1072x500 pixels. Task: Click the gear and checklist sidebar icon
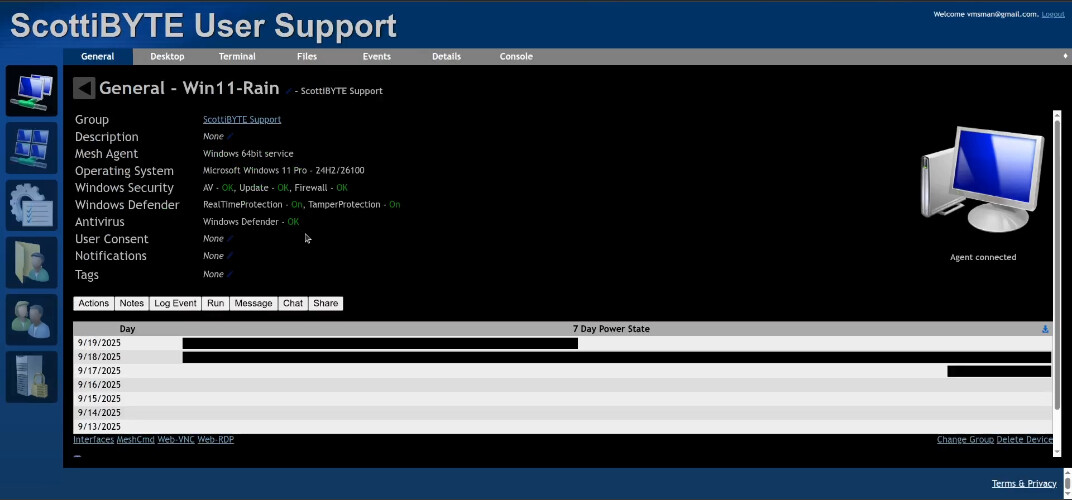click(x=33, y=205)
